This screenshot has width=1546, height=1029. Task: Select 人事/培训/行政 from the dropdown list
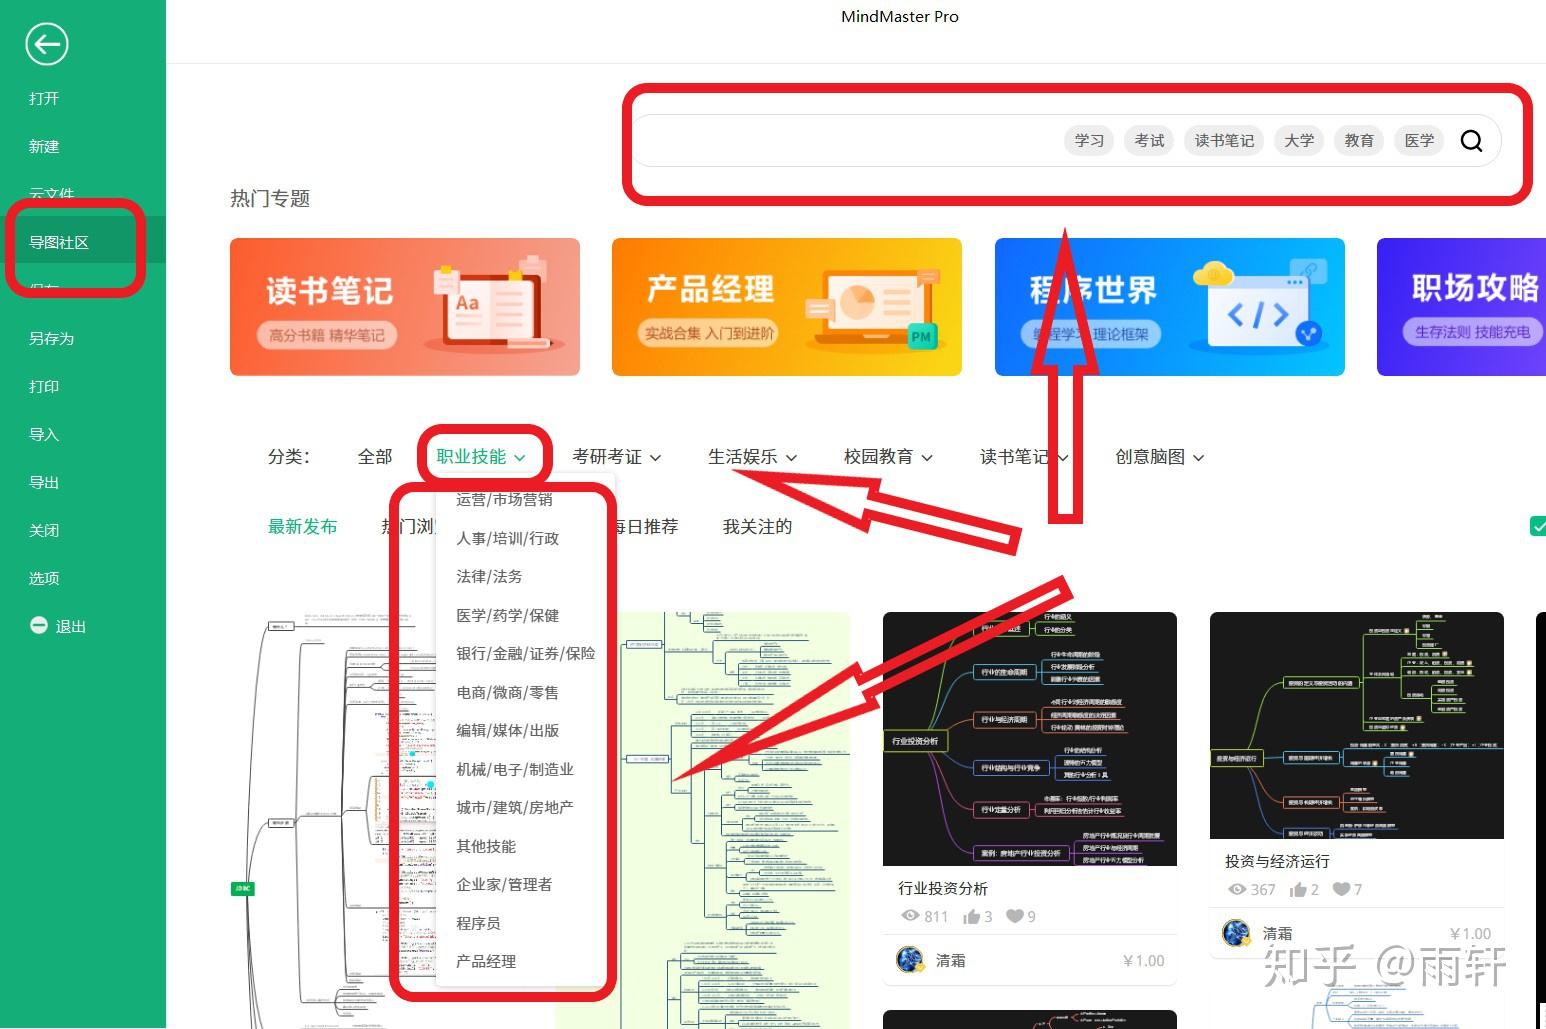tap(508, 538)
